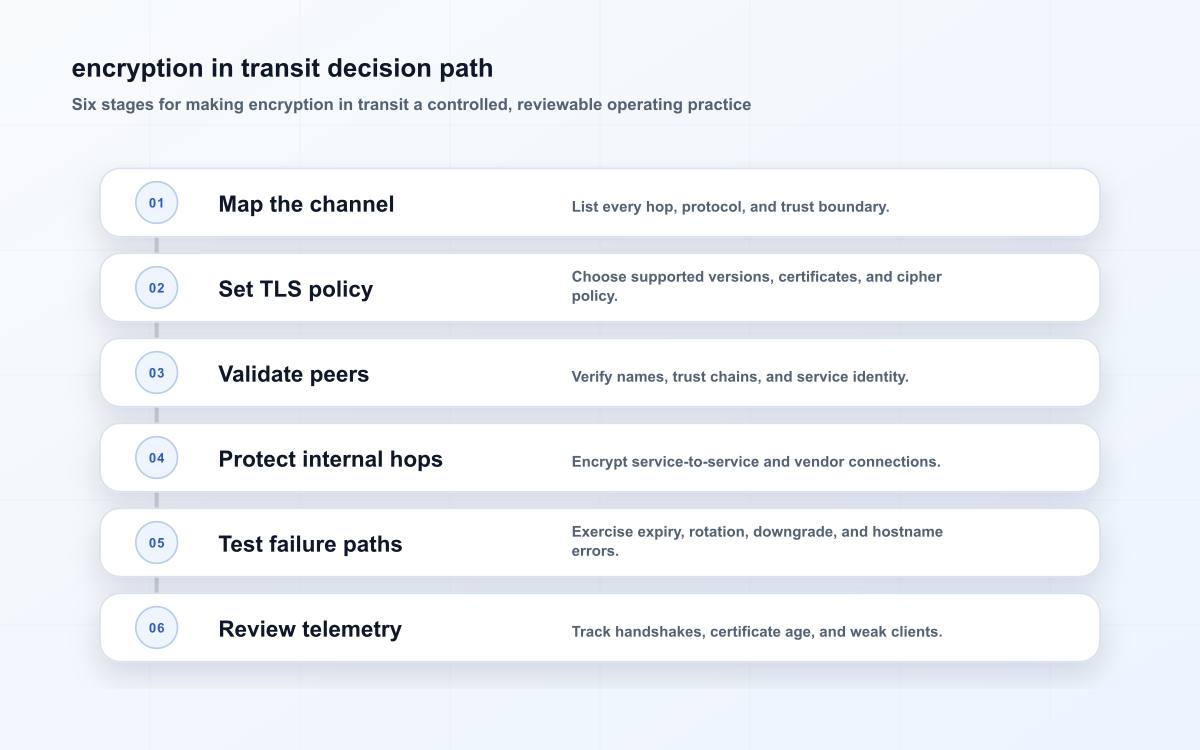
Task: Select the "Verify names, trust chains" description
Action: (740, 377)
